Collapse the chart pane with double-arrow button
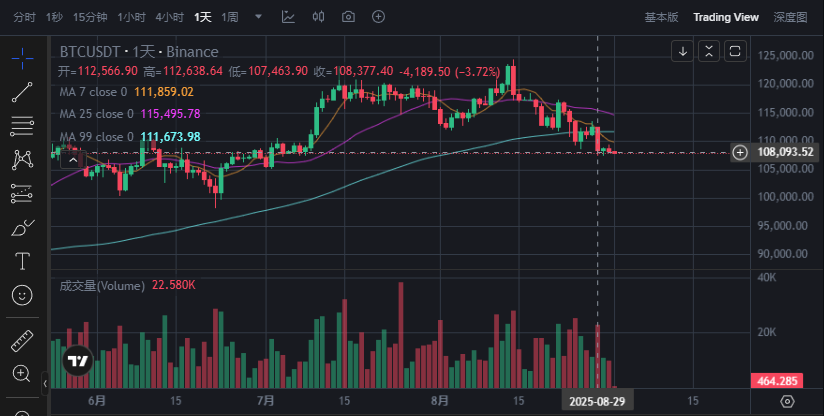The width and height of the screenshot is (824, 416). [708, 51]
